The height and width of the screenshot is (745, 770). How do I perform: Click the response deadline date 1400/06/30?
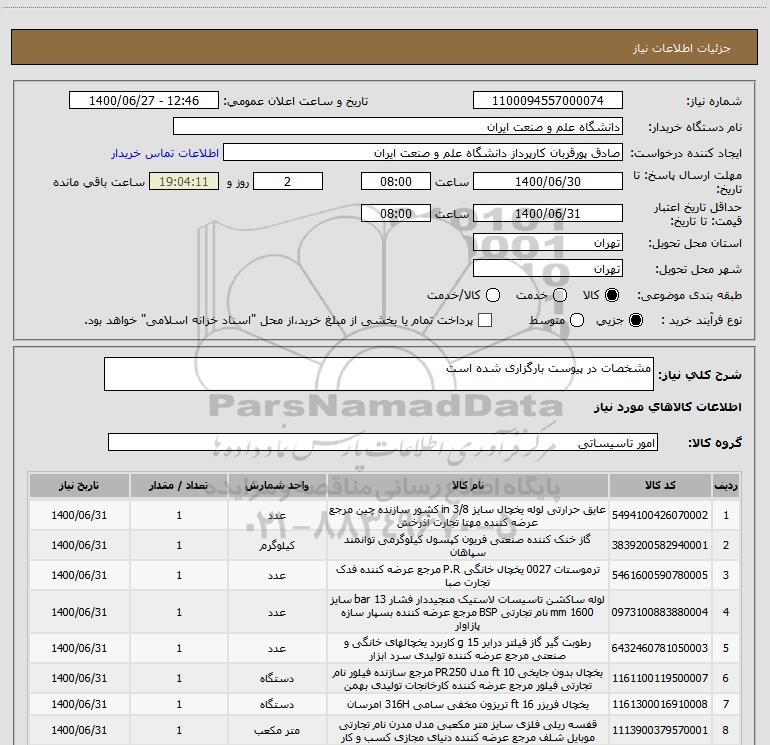coord(548,181)
